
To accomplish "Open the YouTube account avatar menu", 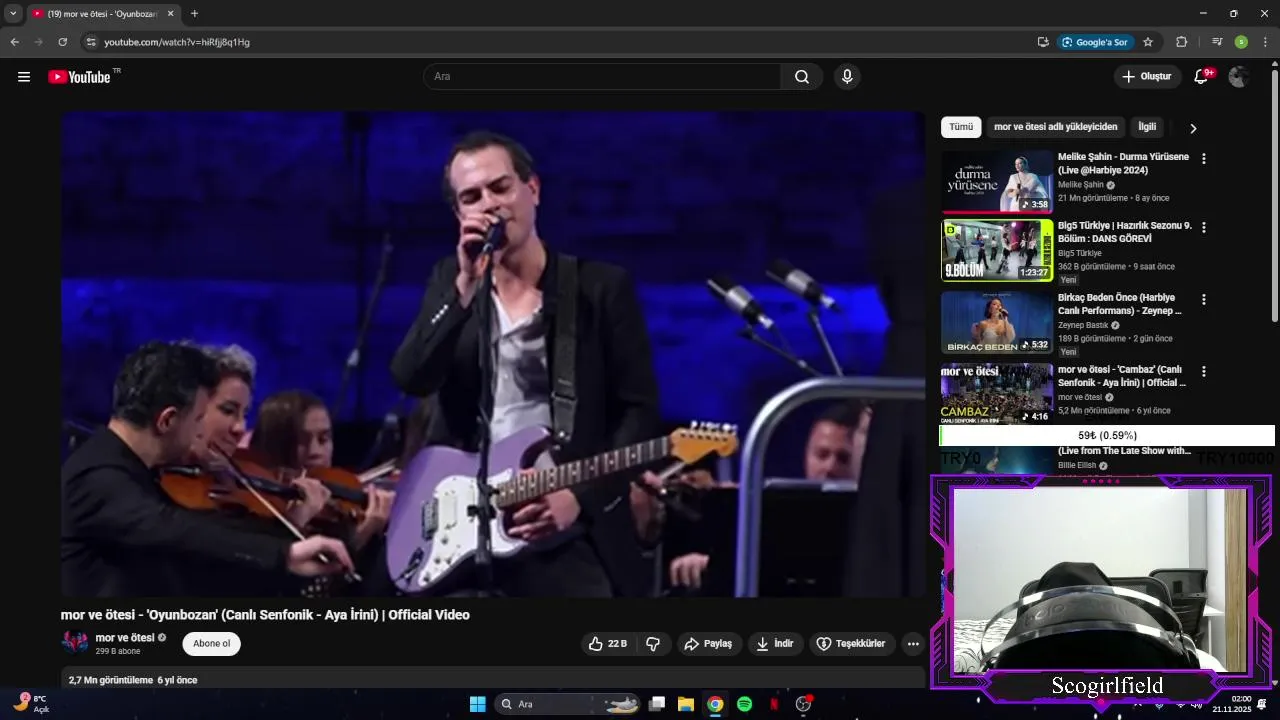I will point(1239,77).
